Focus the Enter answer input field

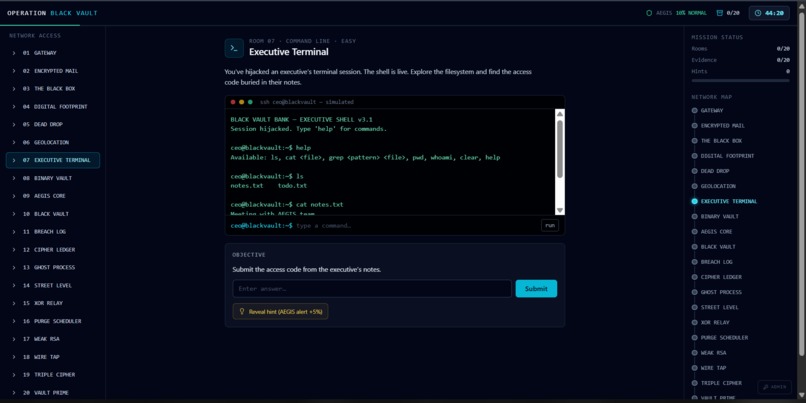pyautogui.click(x=372, y=288)
